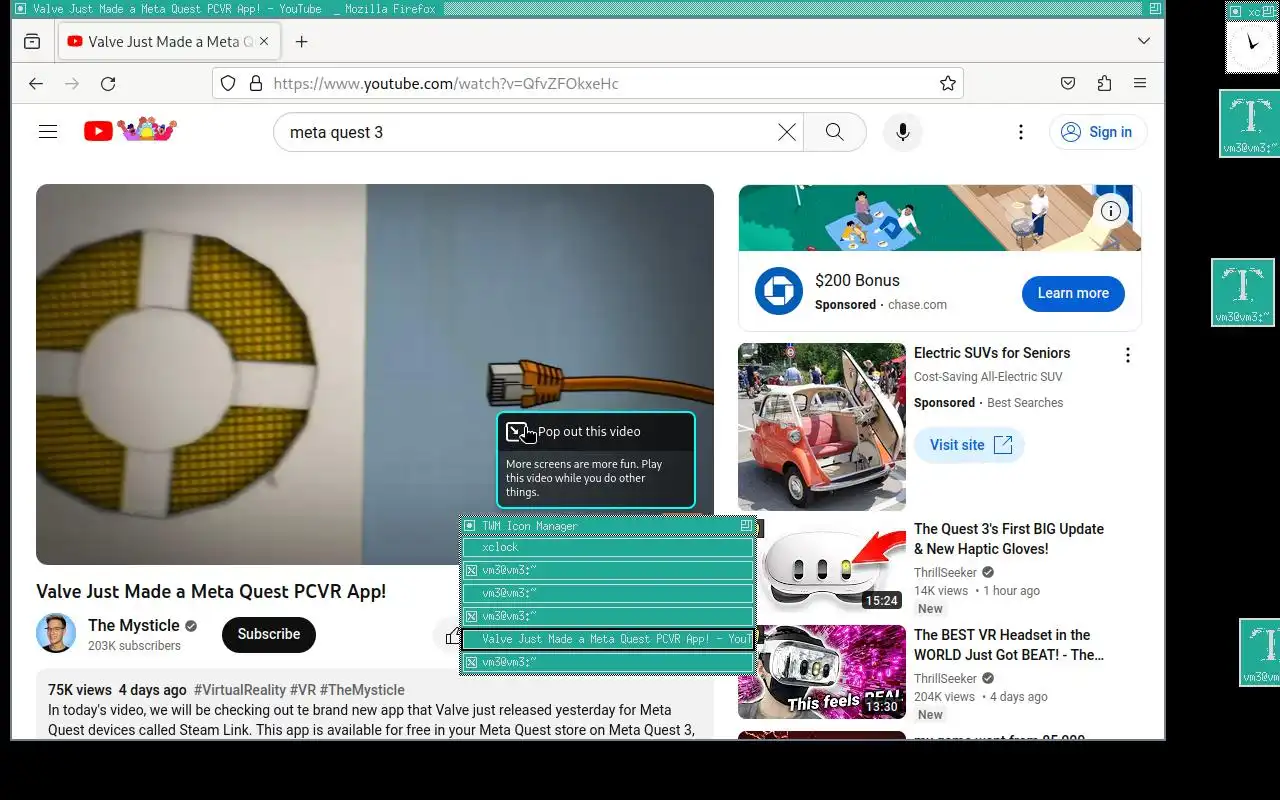This screenshot has height=800, width=1280.
Task: Open The BEST VR Headset in the WORLD title
Action: click(x=1009, y=645)
